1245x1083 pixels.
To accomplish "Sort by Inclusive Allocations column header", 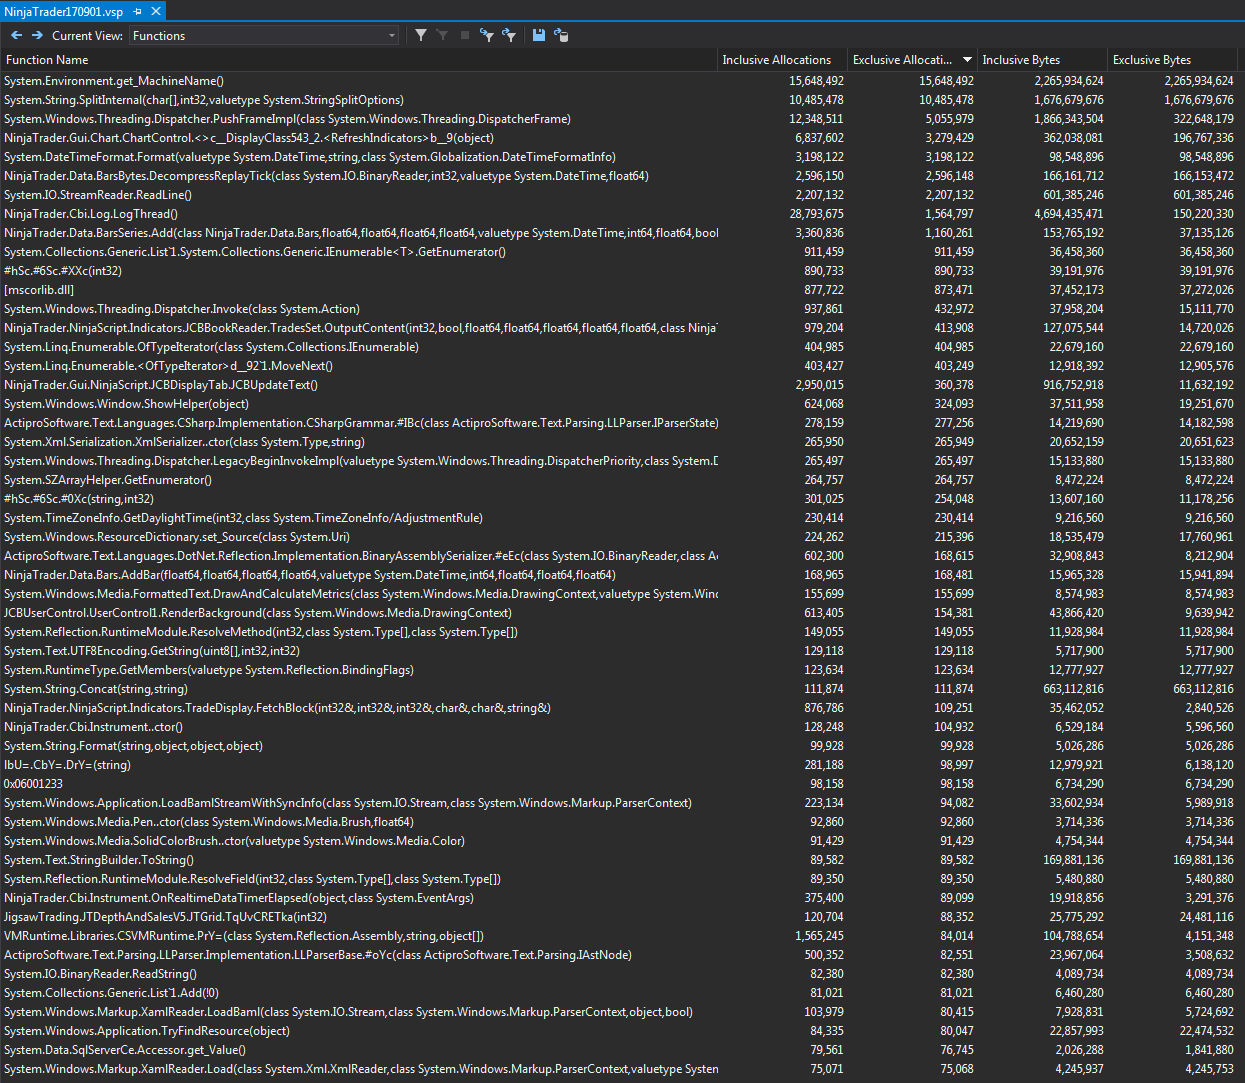I will click(782, 60).
